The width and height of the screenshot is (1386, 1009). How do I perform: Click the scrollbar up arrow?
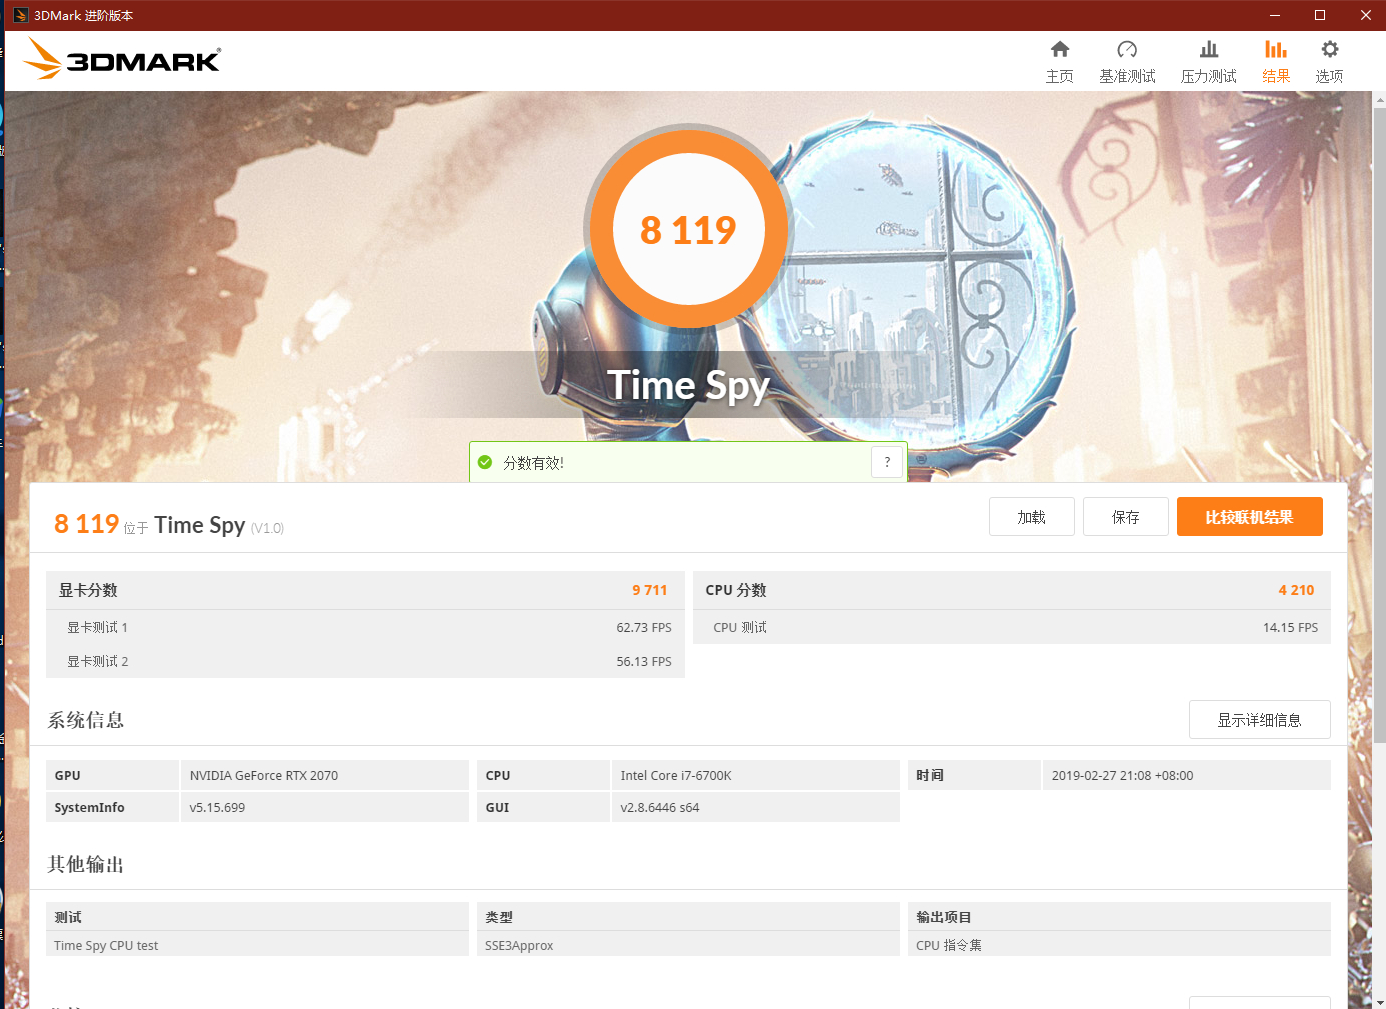(x=1380, y=100)
